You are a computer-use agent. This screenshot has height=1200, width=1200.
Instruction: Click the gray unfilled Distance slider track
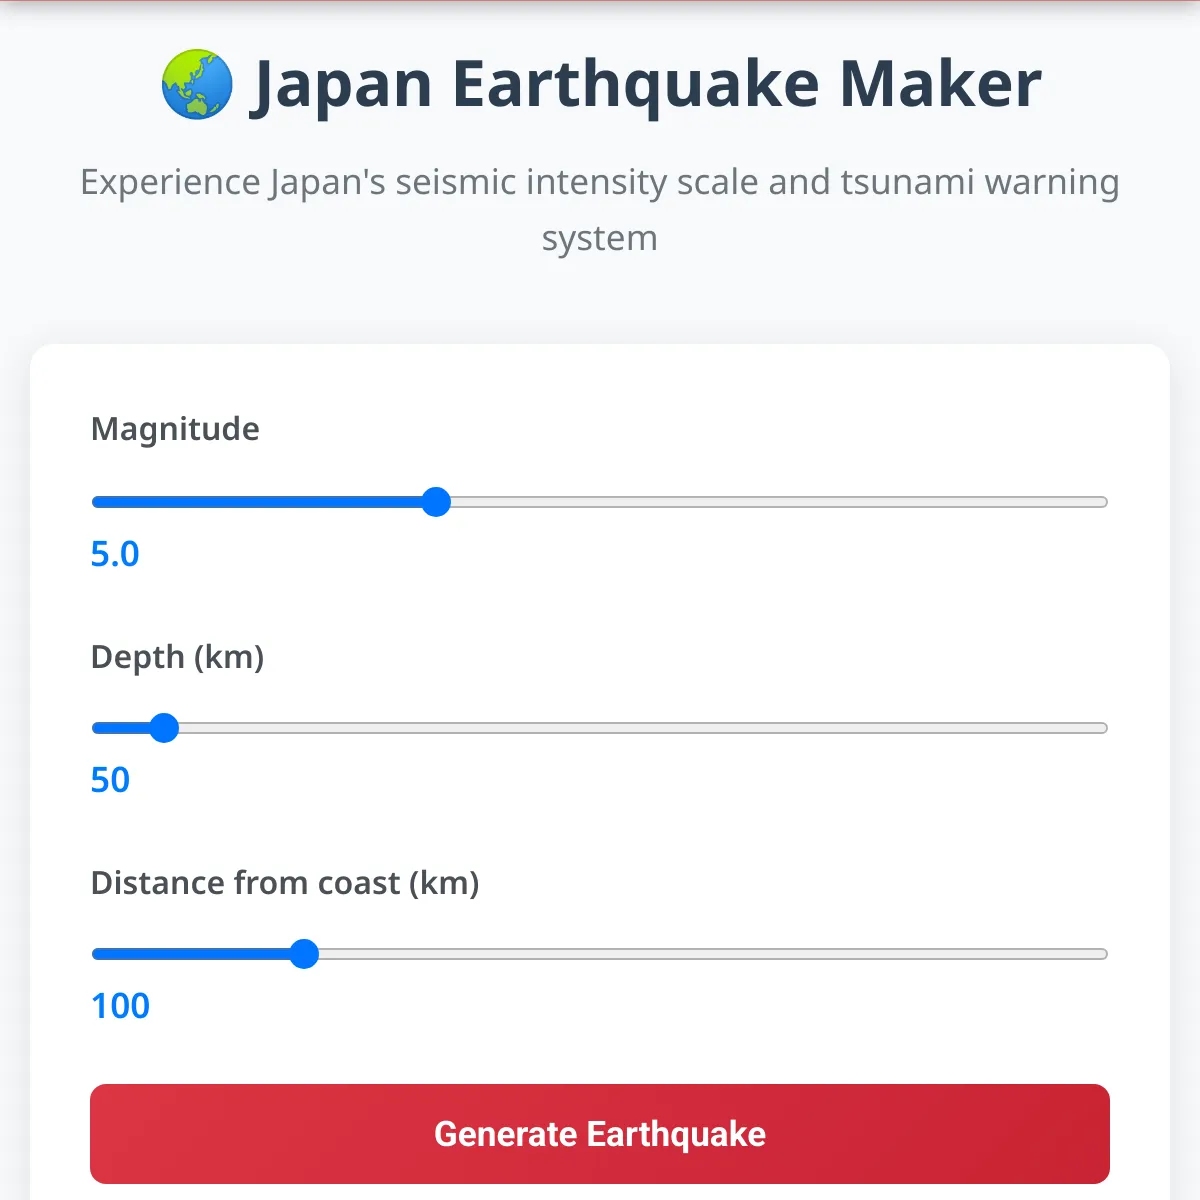(700, 954)
